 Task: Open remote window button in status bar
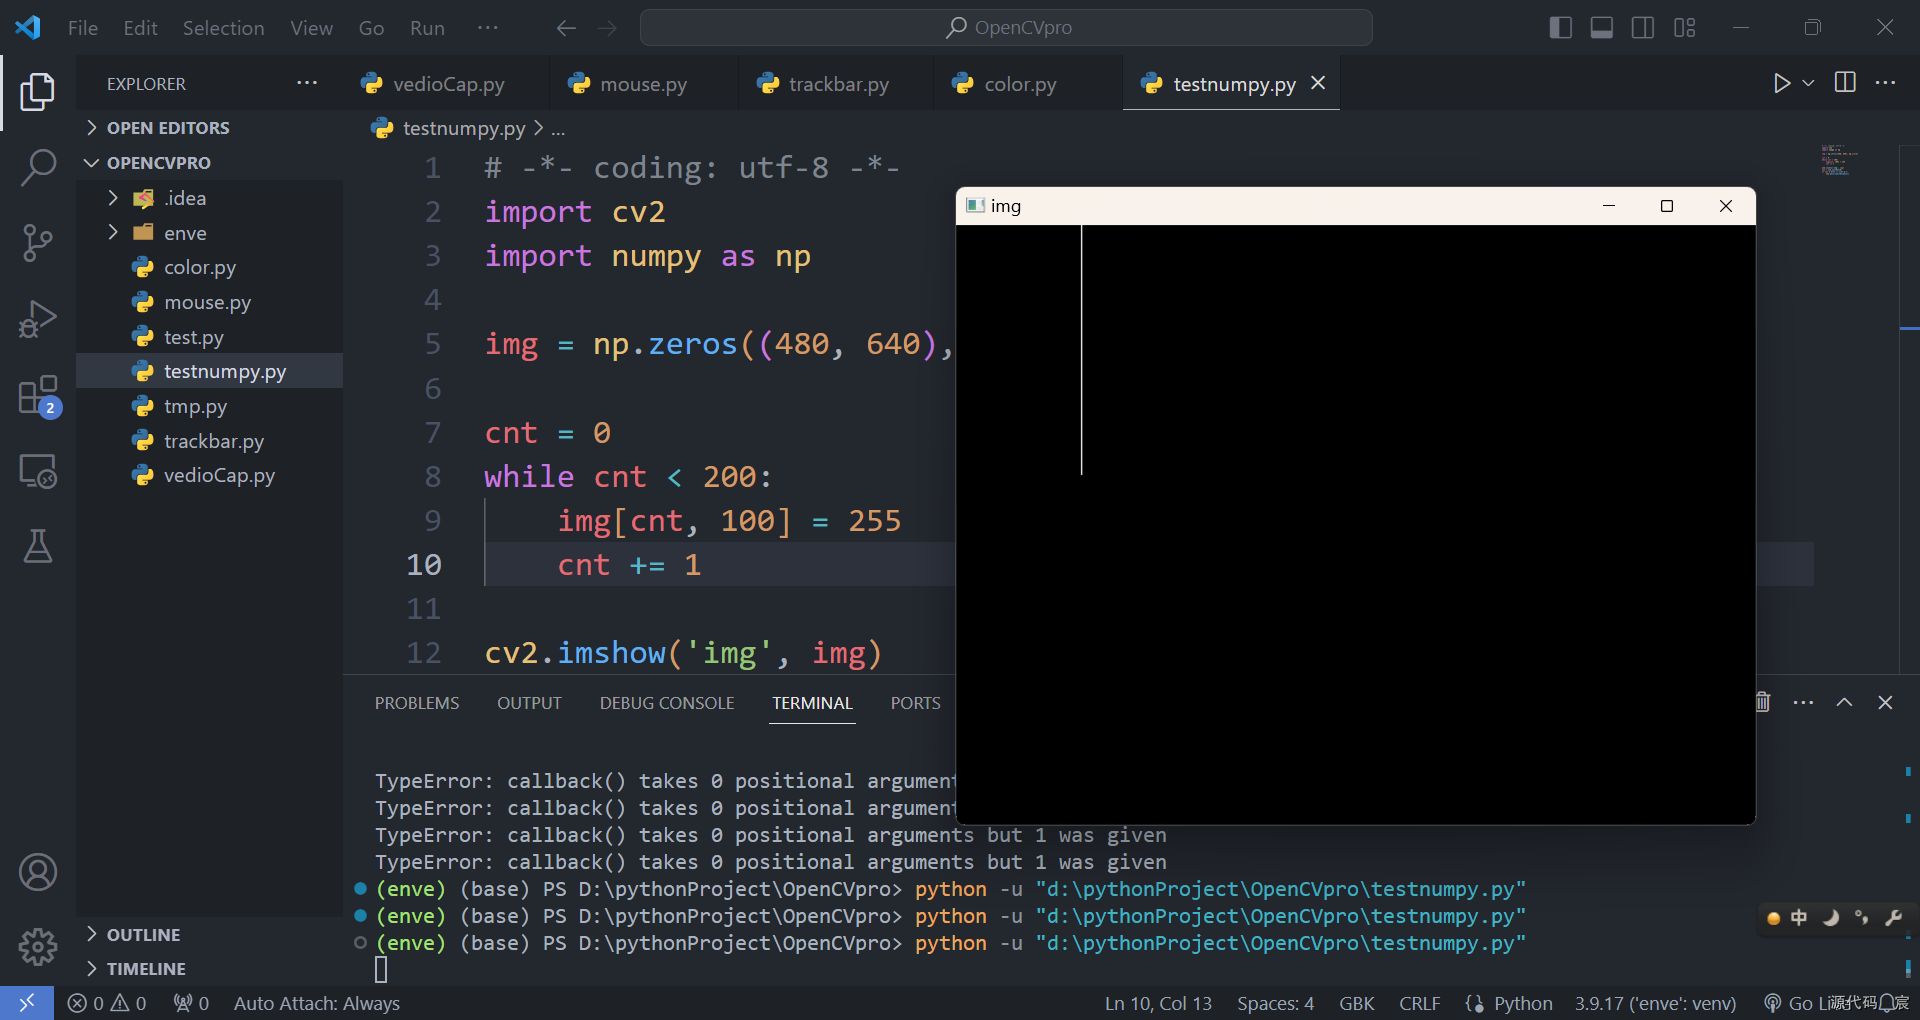[x=27, y=1003]
